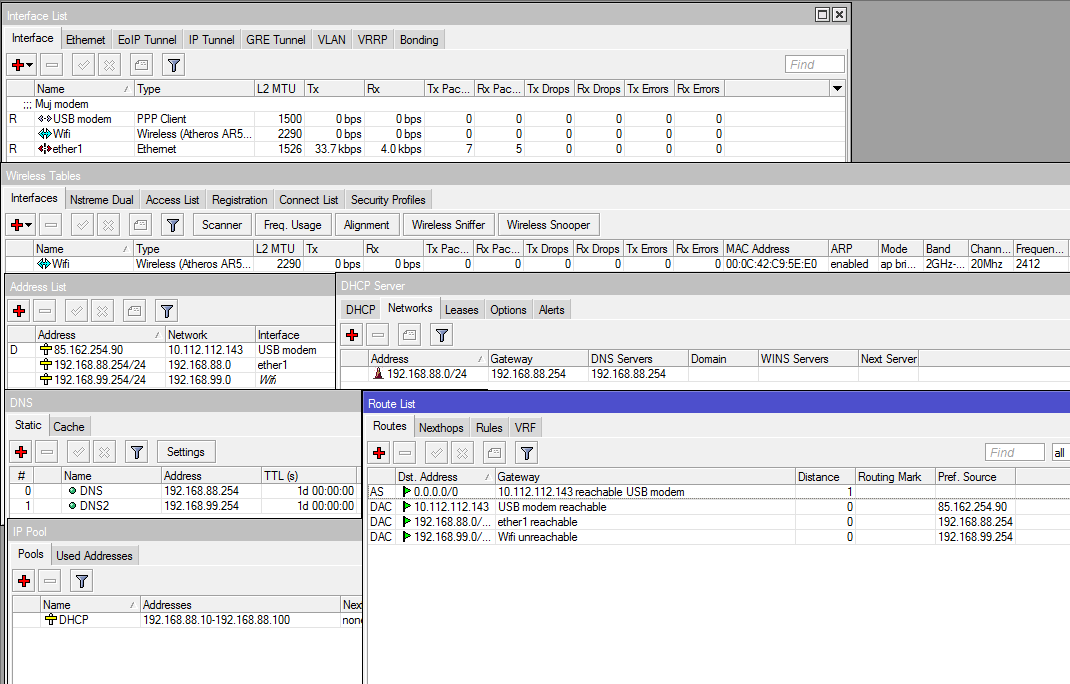Open the Wireless Snooper
The height and width of the screenshot is (684, 1070).
point(549,225)
